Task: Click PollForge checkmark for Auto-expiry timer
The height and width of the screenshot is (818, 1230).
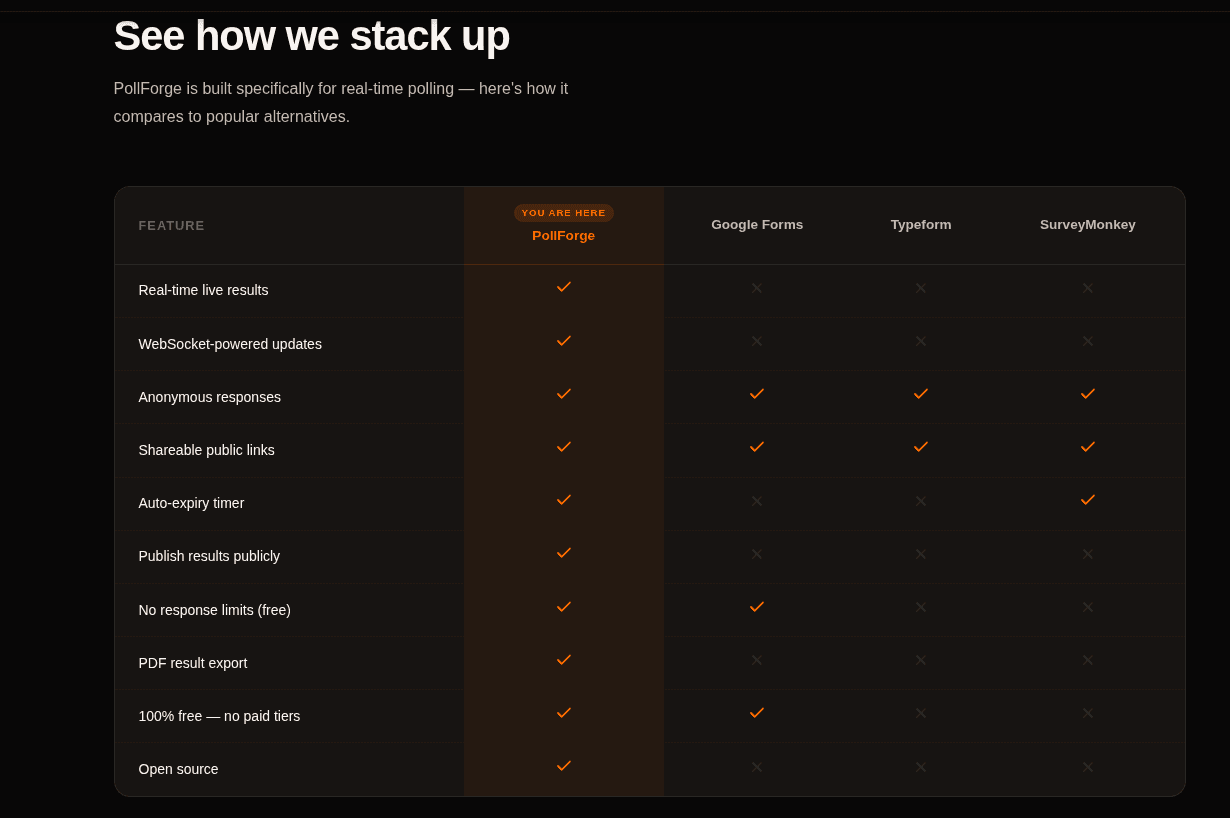Action: 564,499
